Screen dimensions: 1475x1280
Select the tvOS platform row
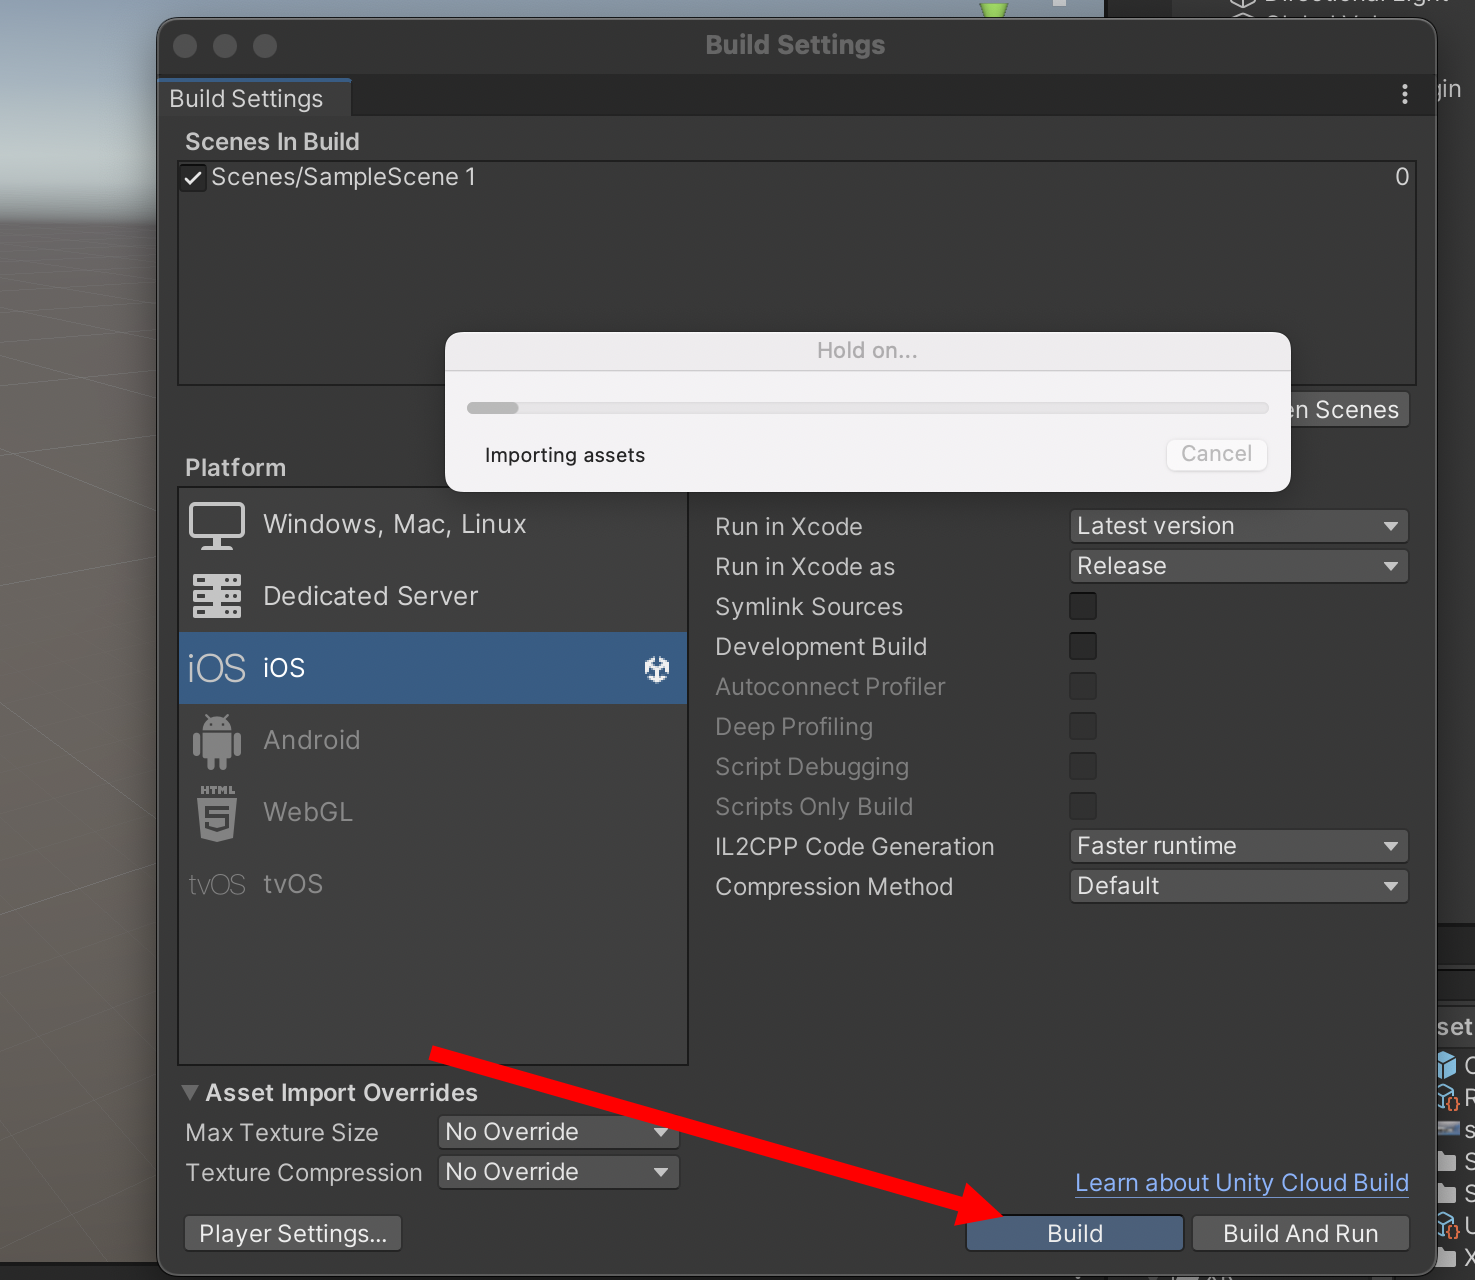(433, 884)
